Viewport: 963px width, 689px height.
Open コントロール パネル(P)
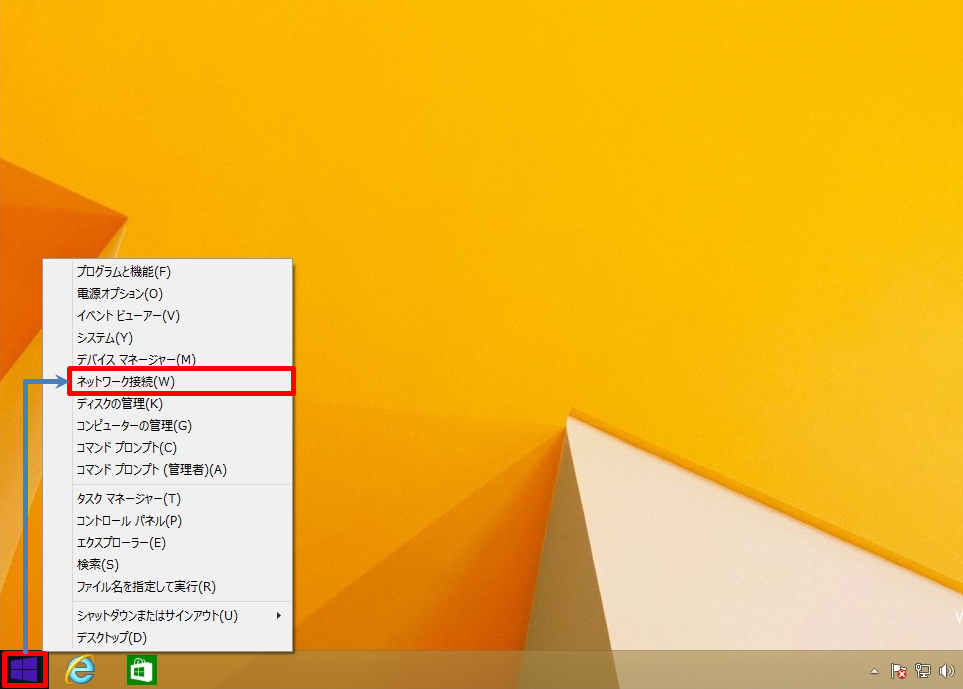tap(168, 521)
